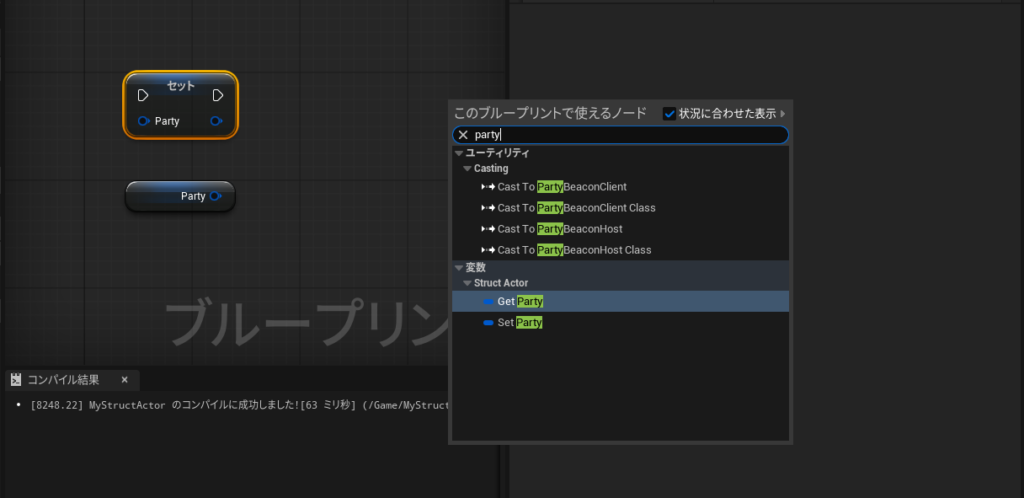Click the コンパイル結果 tab icon
The height and width of the screenshot is (498, 1024).
tap(16, 380)
